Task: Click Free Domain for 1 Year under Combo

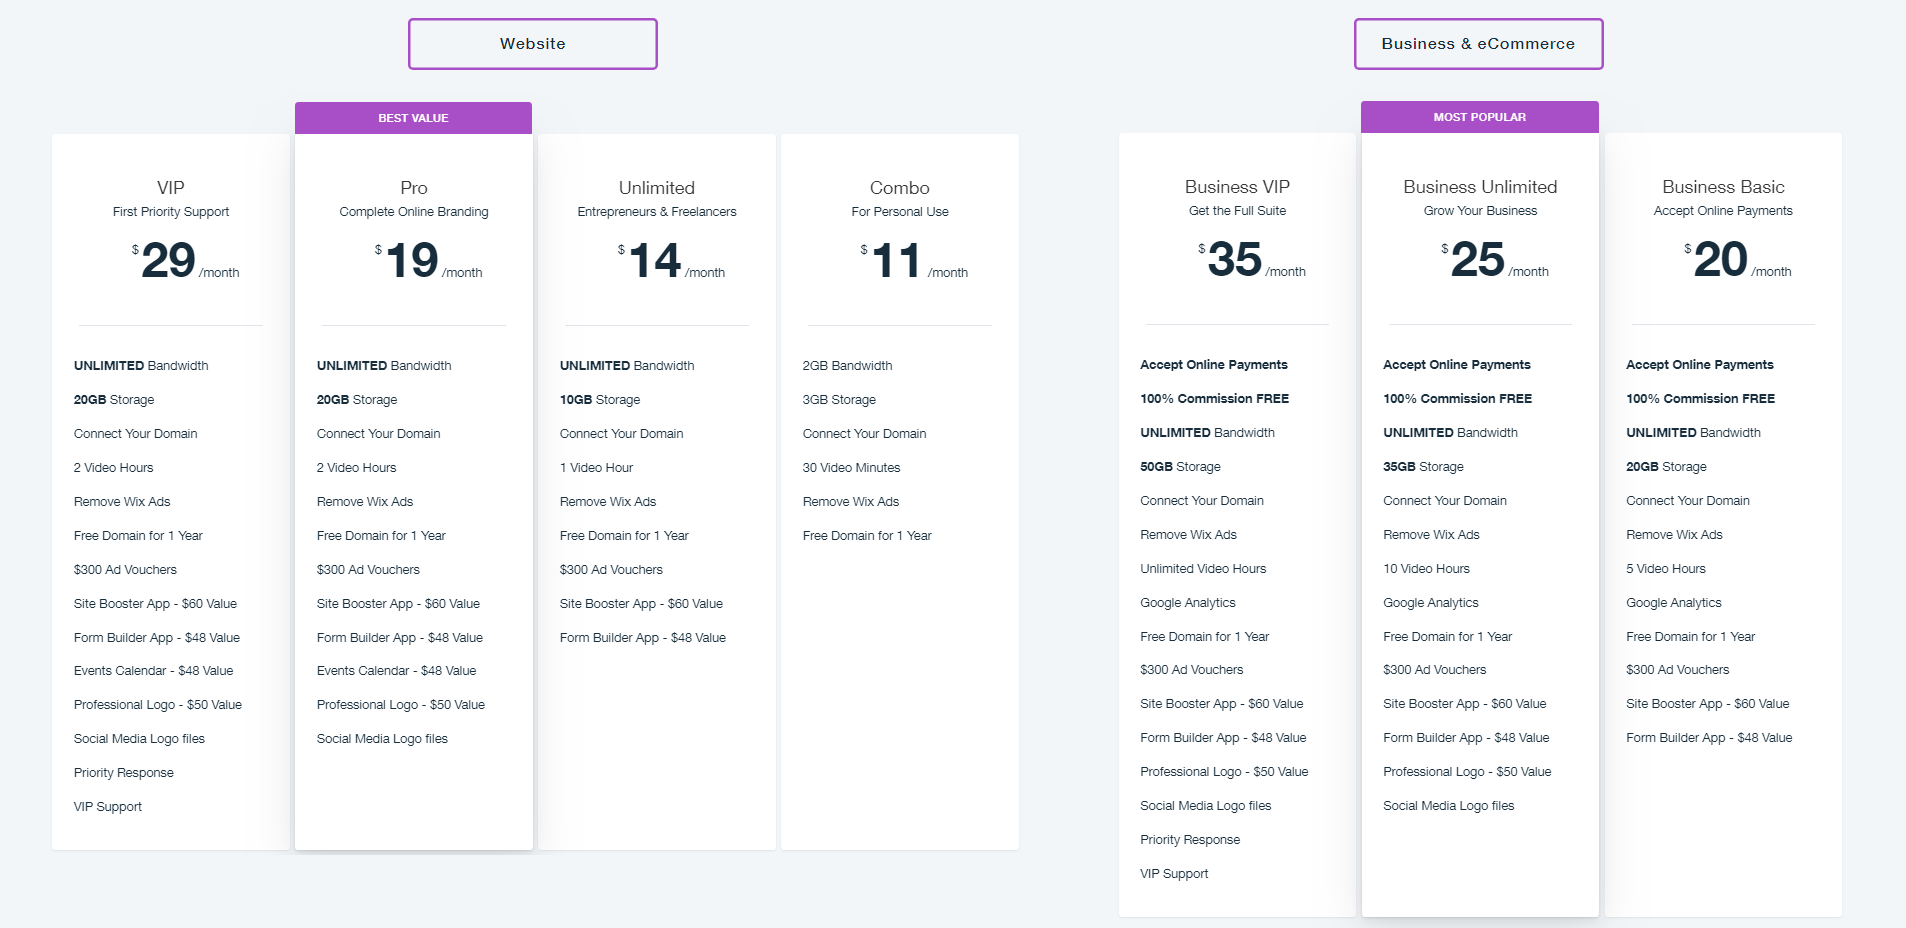Action: [x=866, y=535]
